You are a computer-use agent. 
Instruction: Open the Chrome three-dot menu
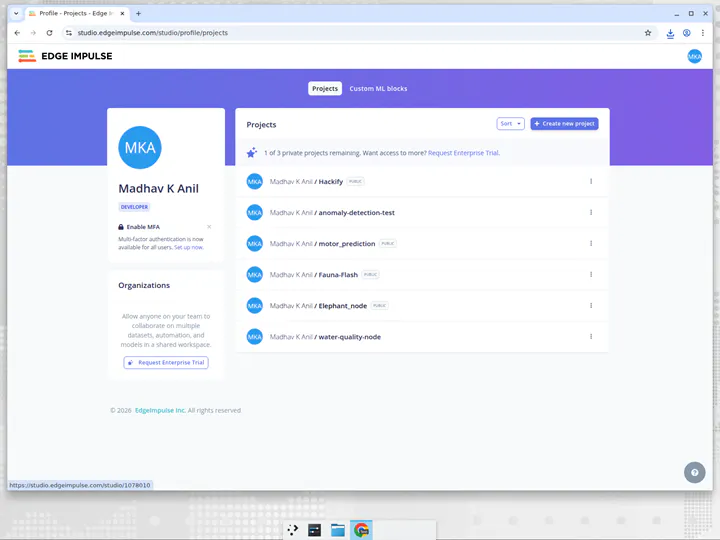(703, 33)
